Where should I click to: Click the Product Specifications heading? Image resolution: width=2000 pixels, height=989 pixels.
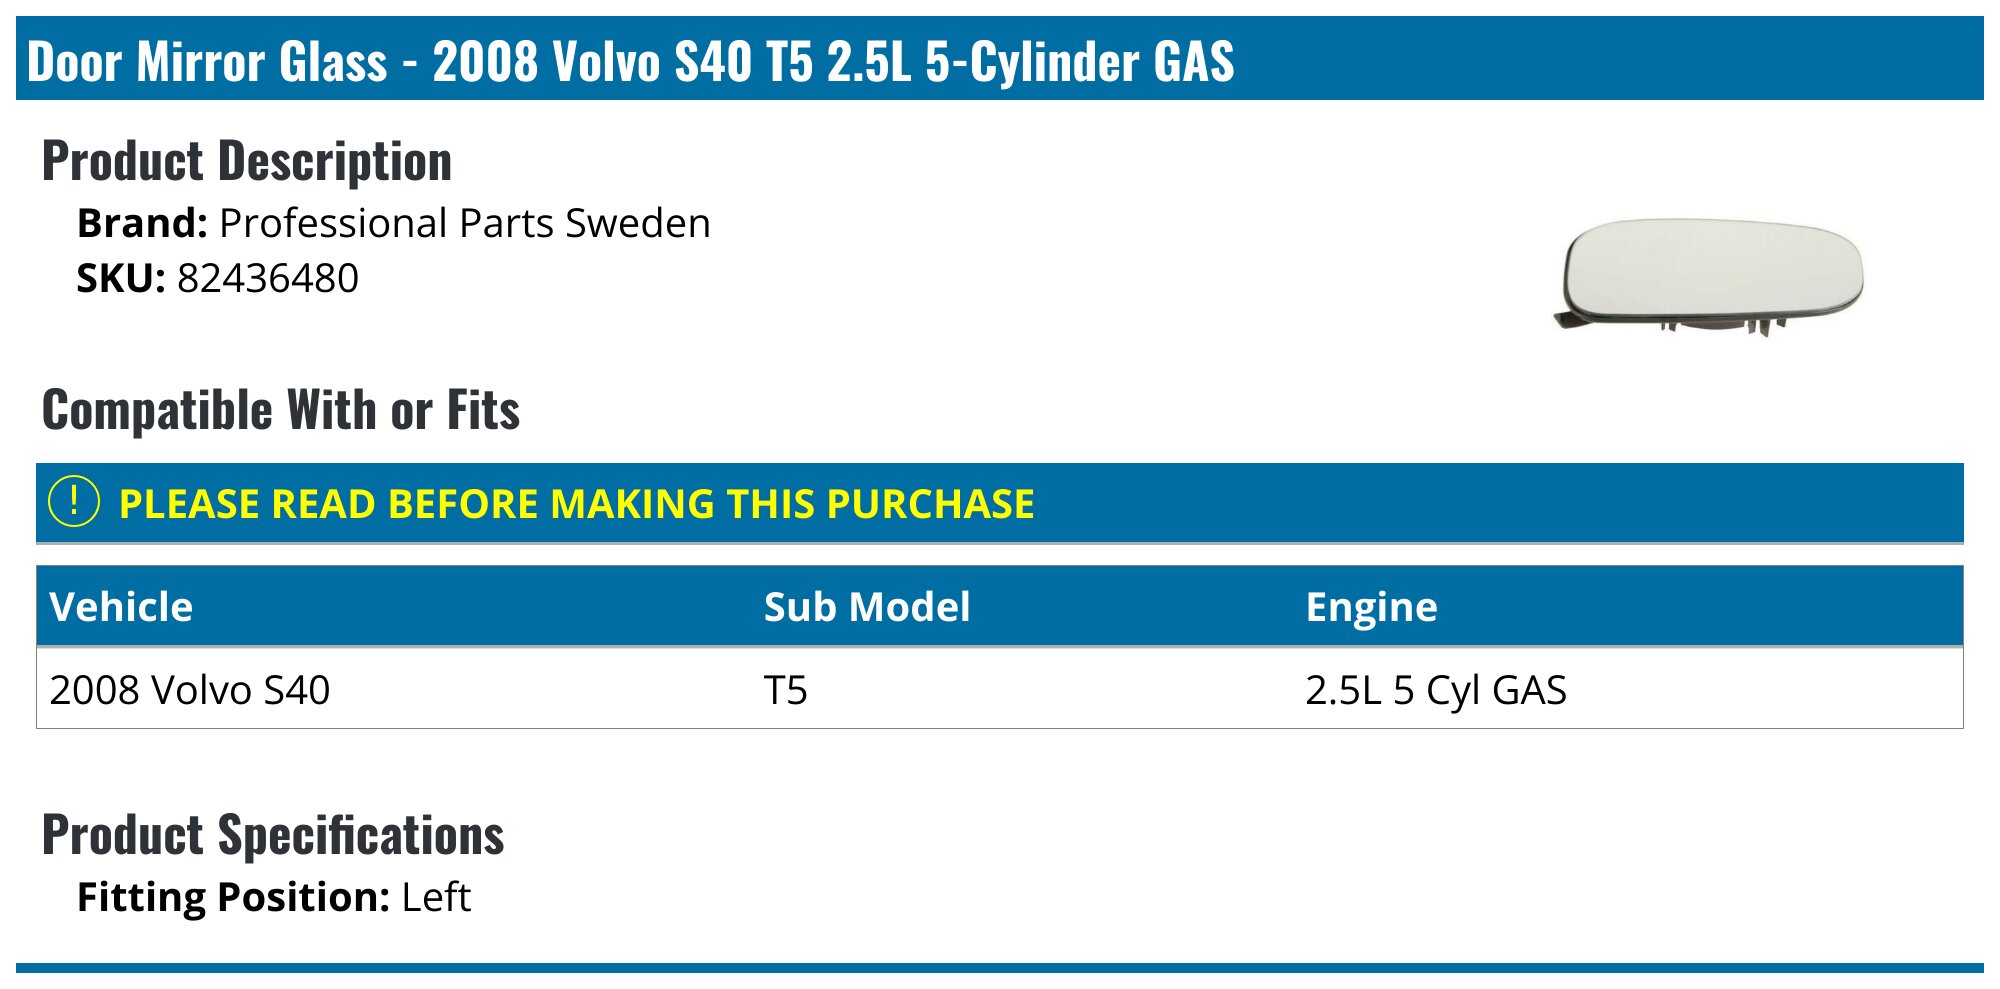coord(273,835)
